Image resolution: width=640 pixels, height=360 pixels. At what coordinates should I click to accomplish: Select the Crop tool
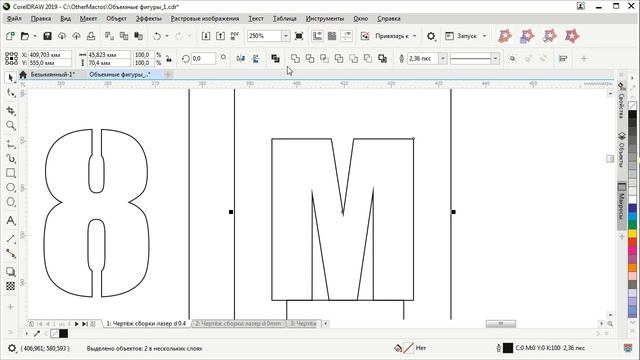point(11,111)
